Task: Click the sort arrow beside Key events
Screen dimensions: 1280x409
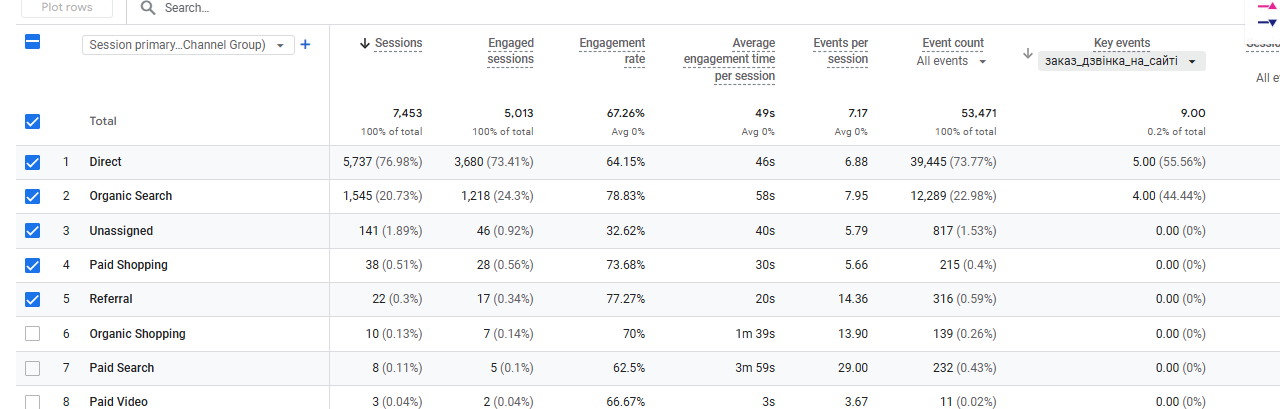Action: pos(1028,53)
